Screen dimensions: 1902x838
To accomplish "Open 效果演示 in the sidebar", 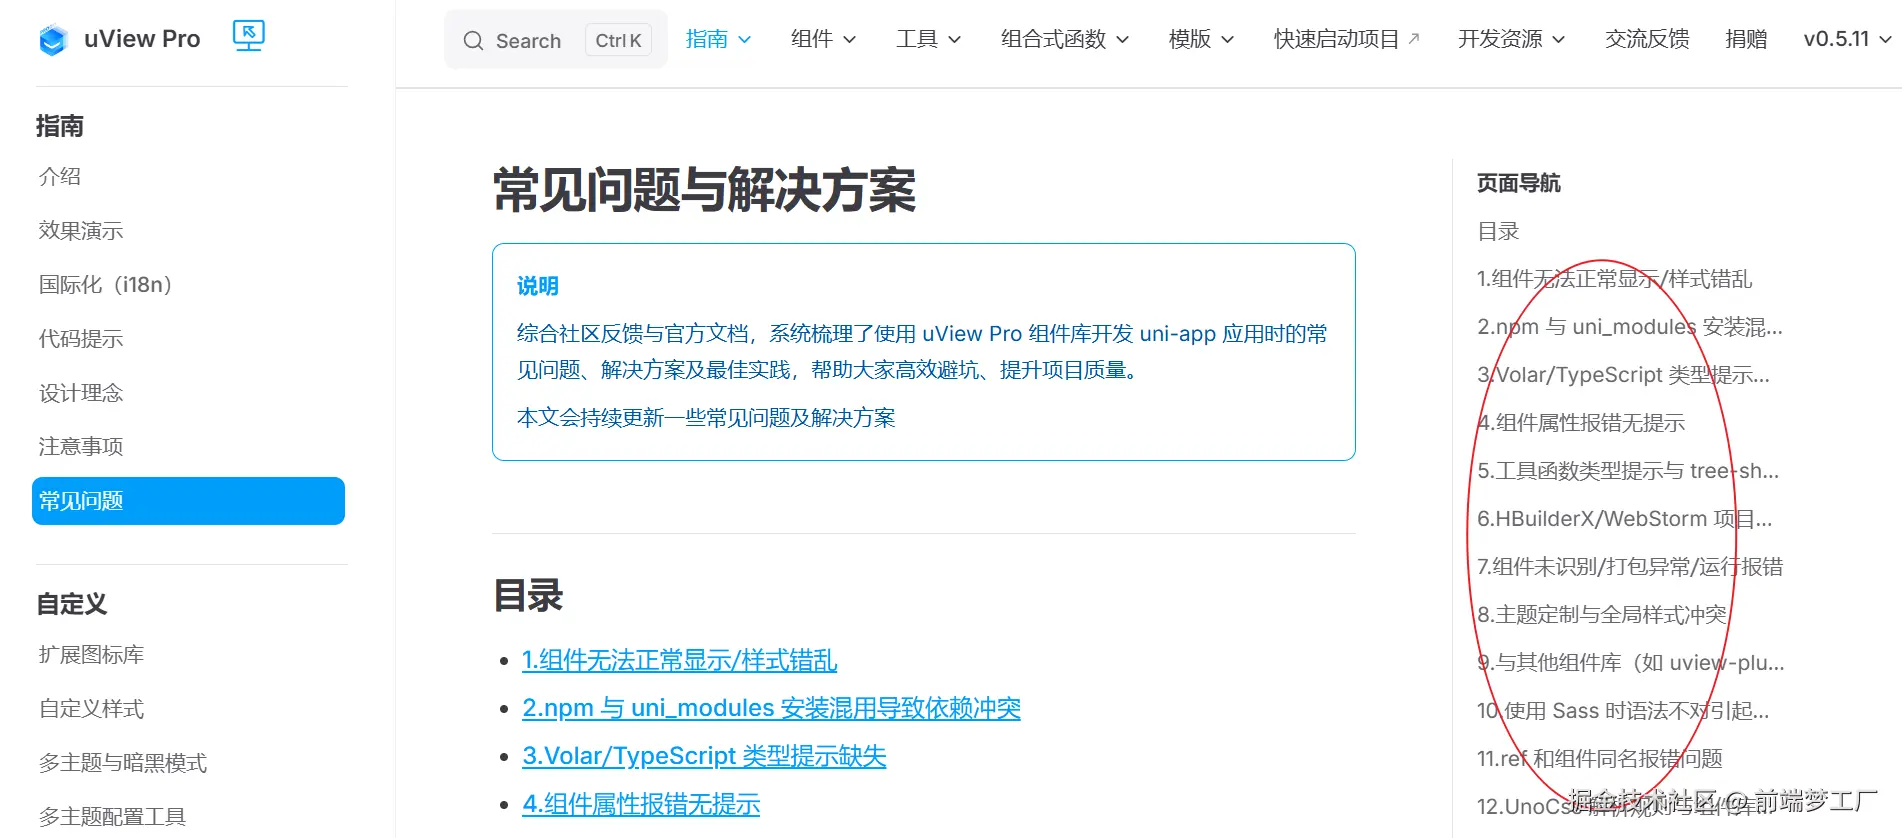I will tap(81, 230).
